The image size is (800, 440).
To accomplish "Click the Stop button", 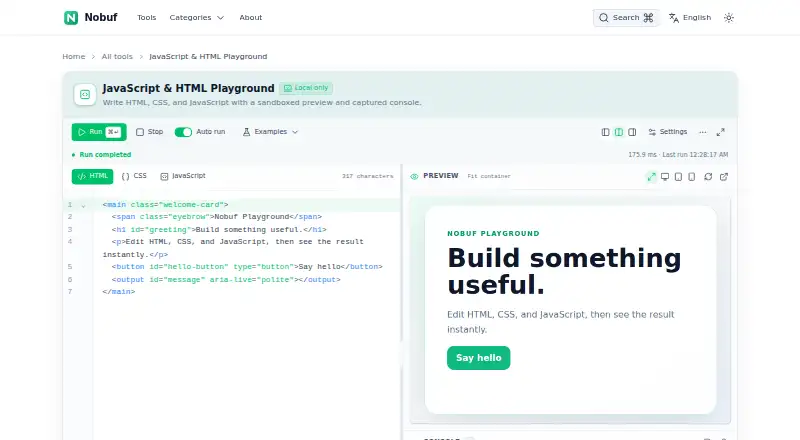I will point(149,132).
